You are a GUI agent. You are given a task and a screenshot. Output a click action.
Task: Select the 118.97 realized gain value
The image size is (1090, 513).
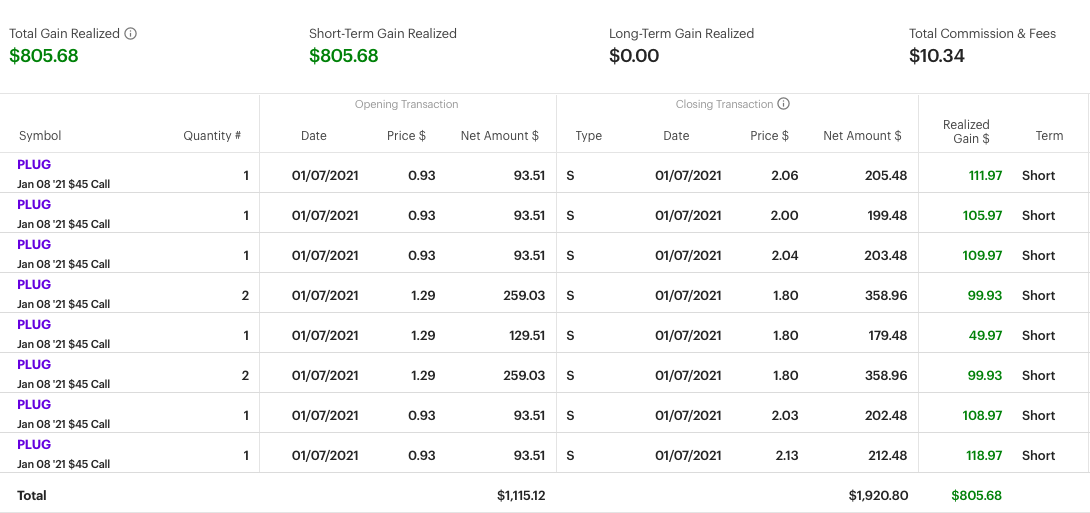click(x=985, y=456)
